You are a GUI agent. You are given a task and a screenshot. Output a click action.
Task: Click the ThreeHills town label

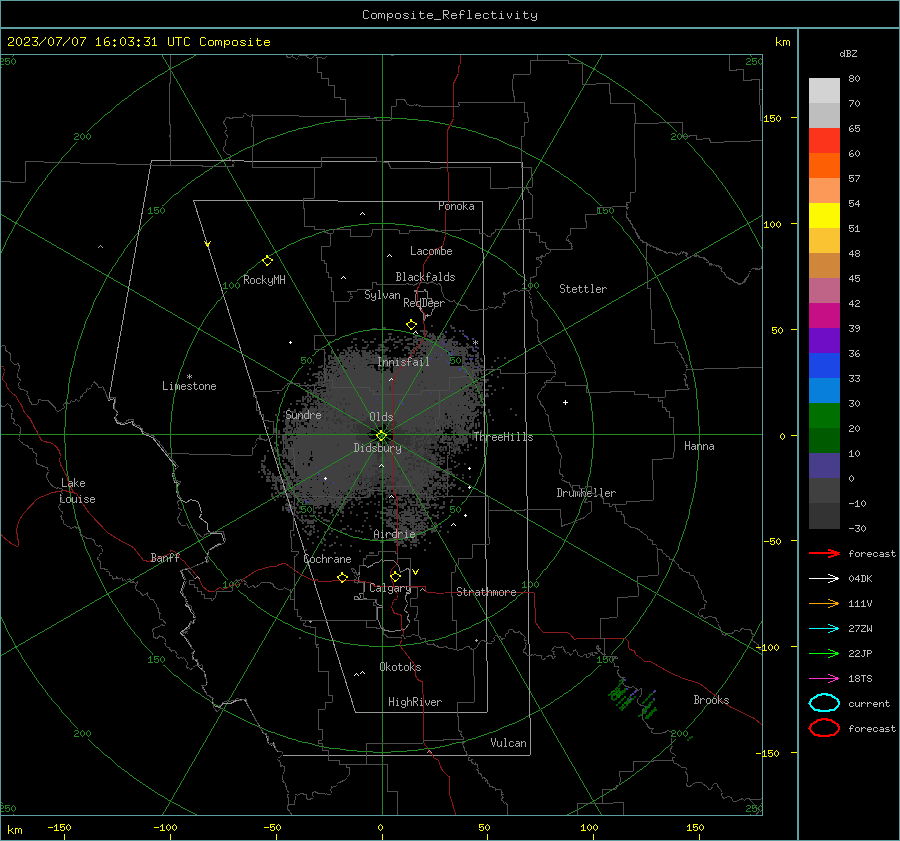pos(503,437)
